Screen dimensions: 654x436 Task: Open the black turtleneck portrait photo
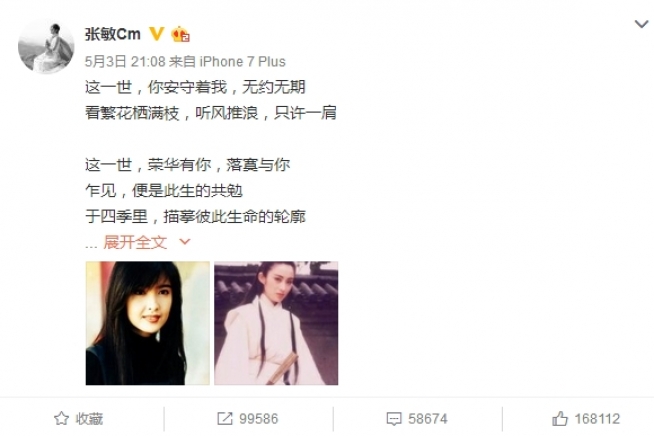coord(148,323)
